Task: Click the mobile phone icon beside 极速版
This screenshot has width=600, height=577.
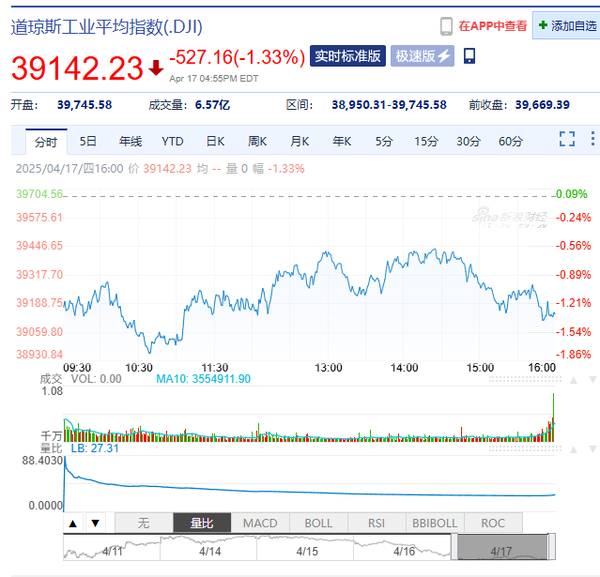Action: (x=470, y=56)
